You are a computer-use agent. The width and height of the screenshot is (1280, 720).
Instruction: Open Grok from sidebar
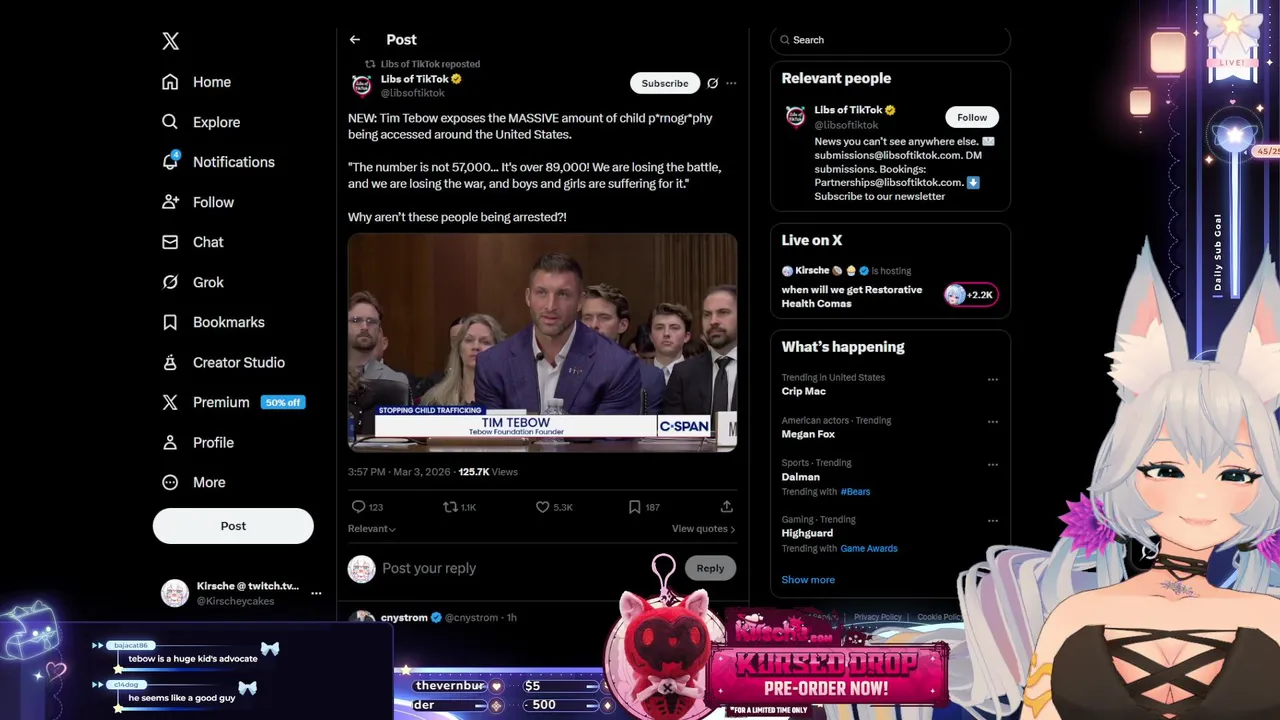coord(193,282)
